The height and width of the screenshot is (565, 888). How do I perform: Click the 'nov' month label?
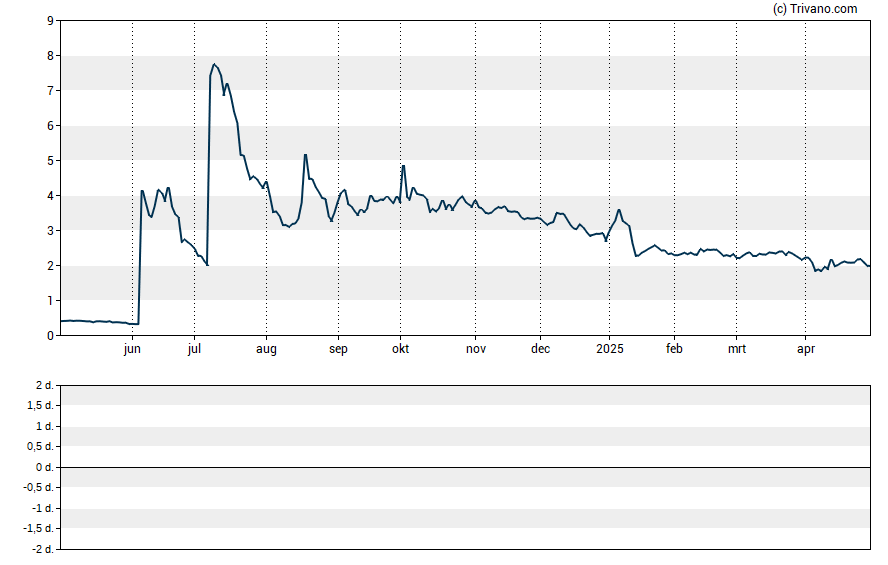click(476, 349)
